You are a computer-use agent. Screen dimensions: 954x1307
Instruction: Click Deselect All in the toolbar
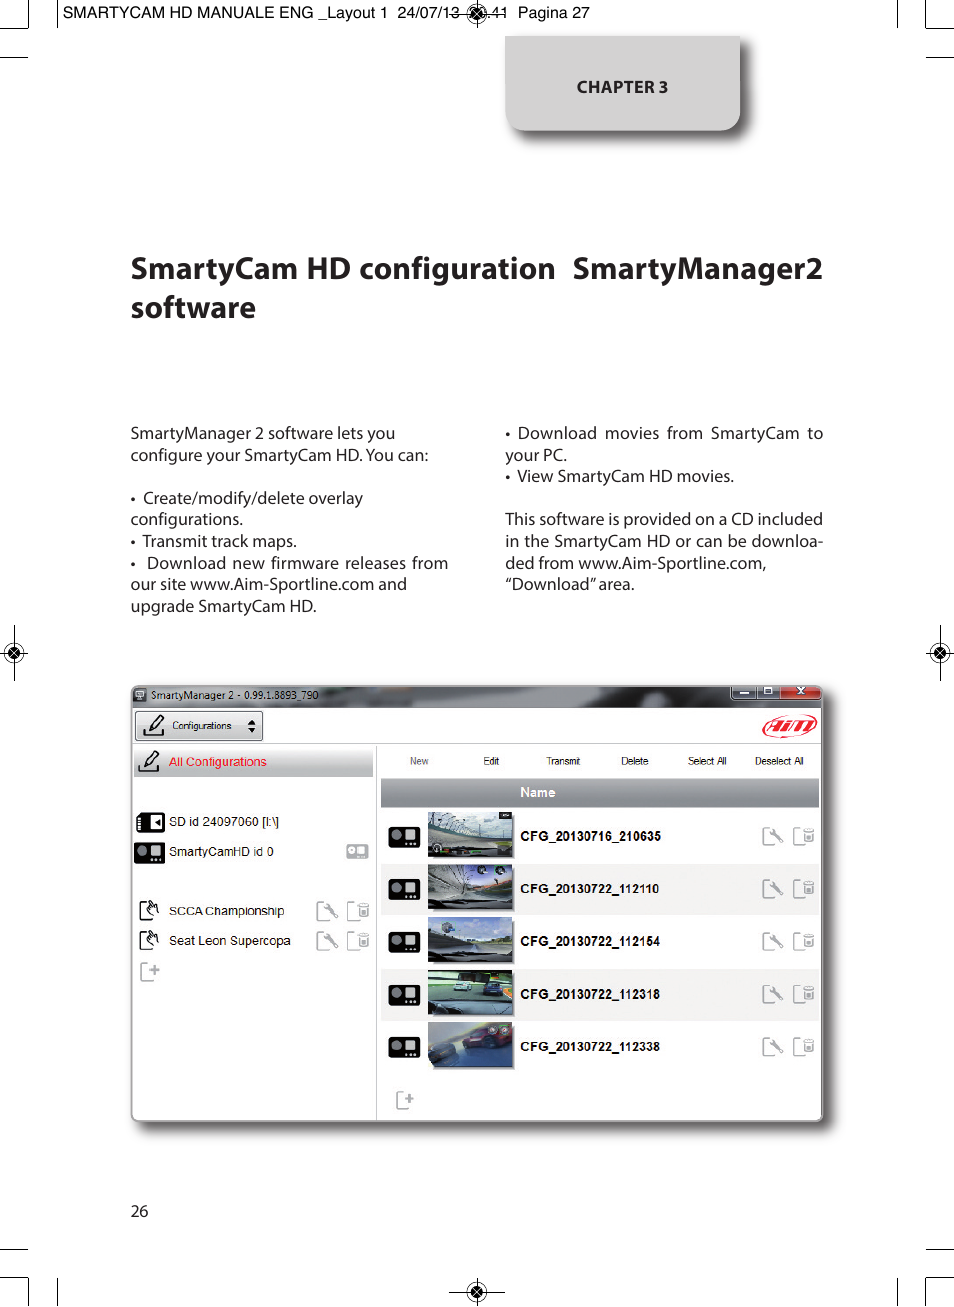(x=779, y=761)
